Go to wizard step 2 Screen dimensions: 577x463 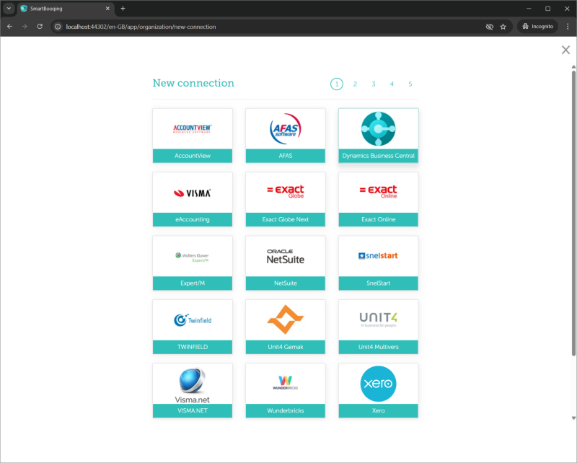(x=355, y=84)
